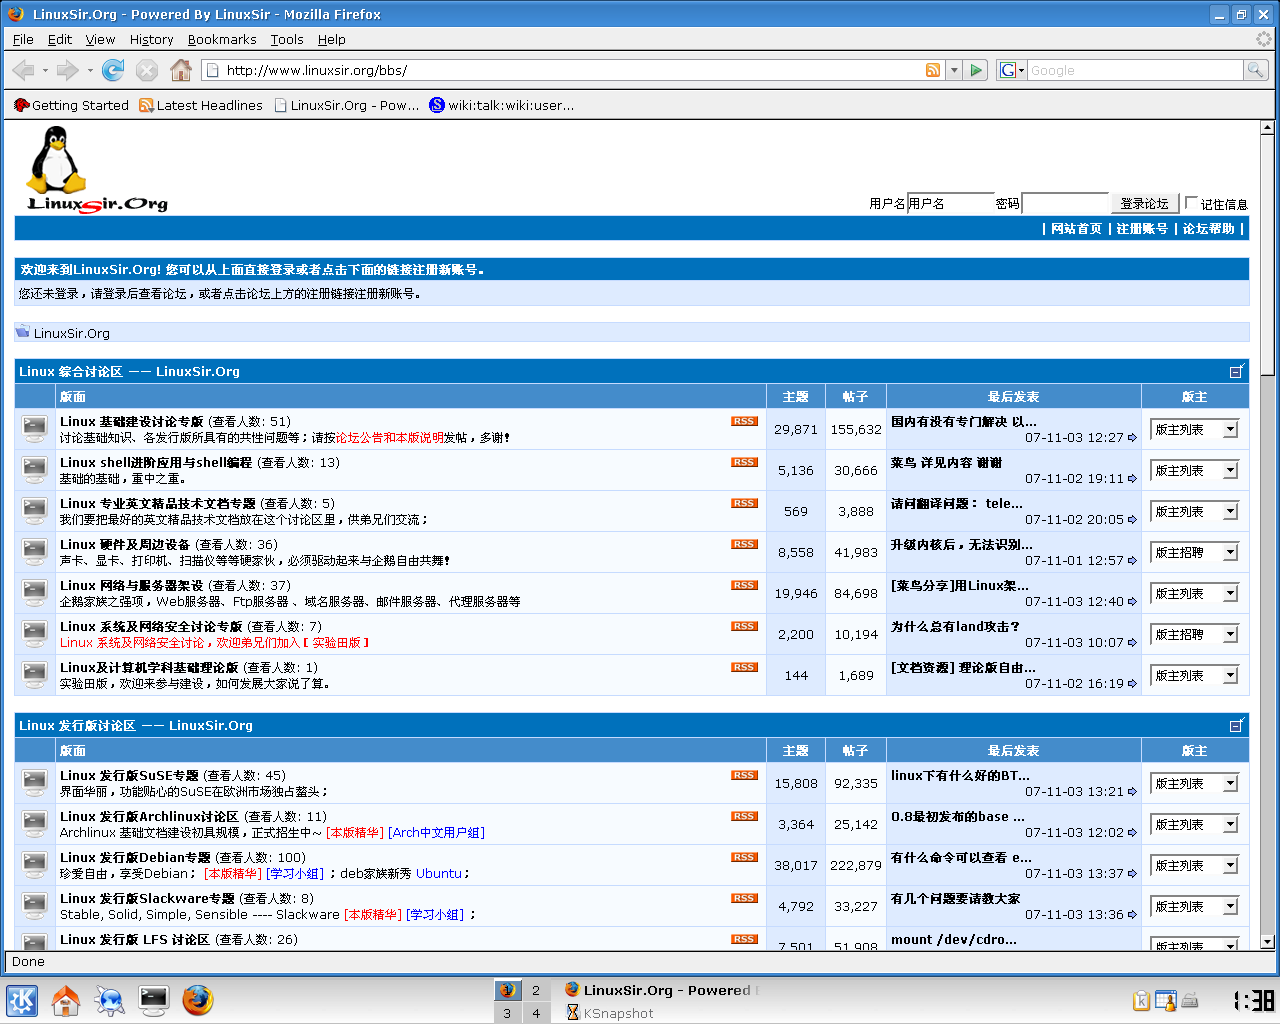Open the address bar URL dropdown
The width and height of the screenshot is (1280, 1024).
954,70
